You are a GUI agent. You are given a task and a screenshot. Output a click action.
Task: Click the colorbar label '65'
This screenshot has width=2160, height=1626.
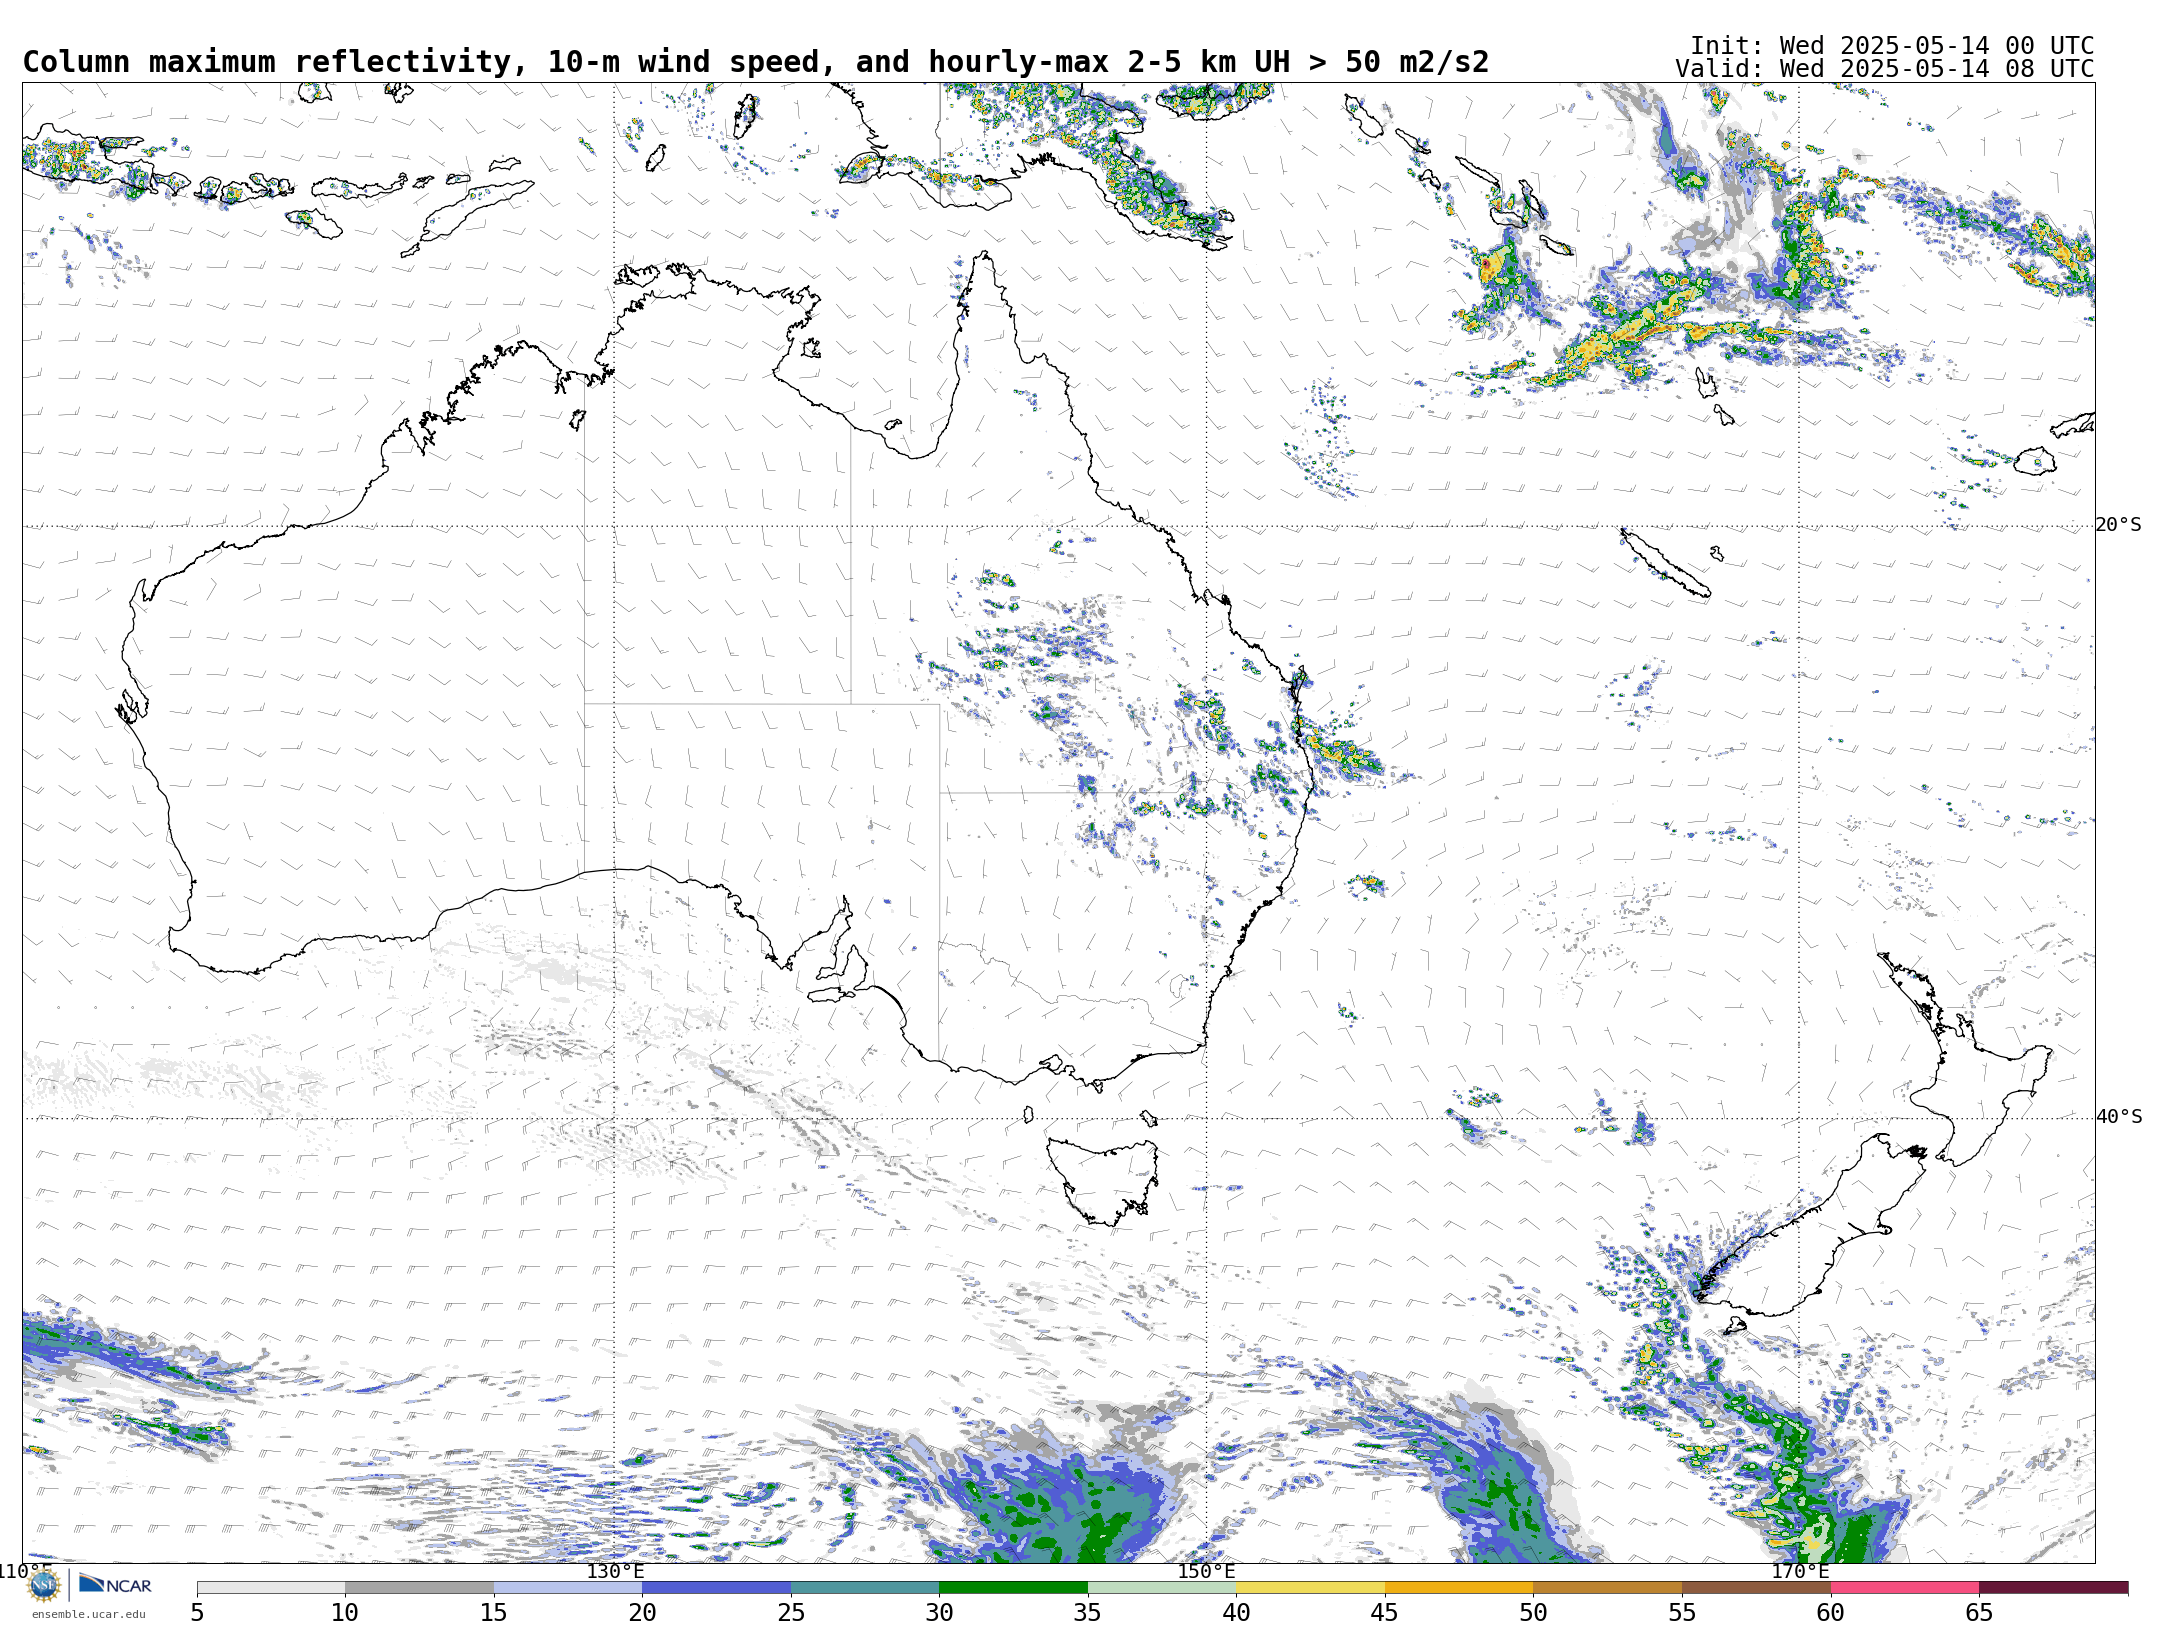pos(1979,1613)
